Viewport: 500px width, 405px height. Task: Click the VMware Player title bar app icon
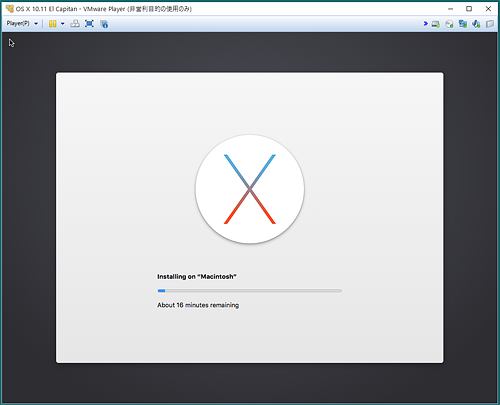tap(10, 9)
